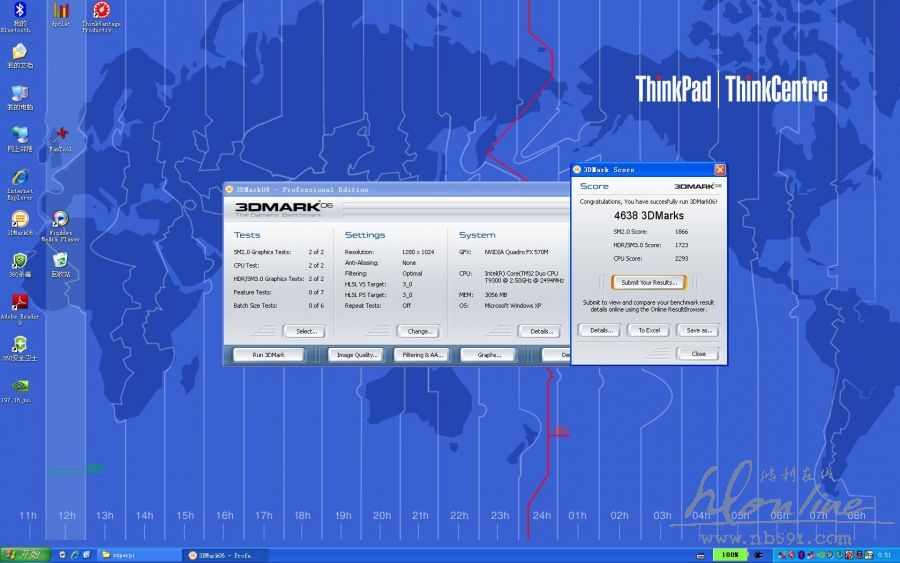Open the Filtering & AA... settings

coord(423,355)
